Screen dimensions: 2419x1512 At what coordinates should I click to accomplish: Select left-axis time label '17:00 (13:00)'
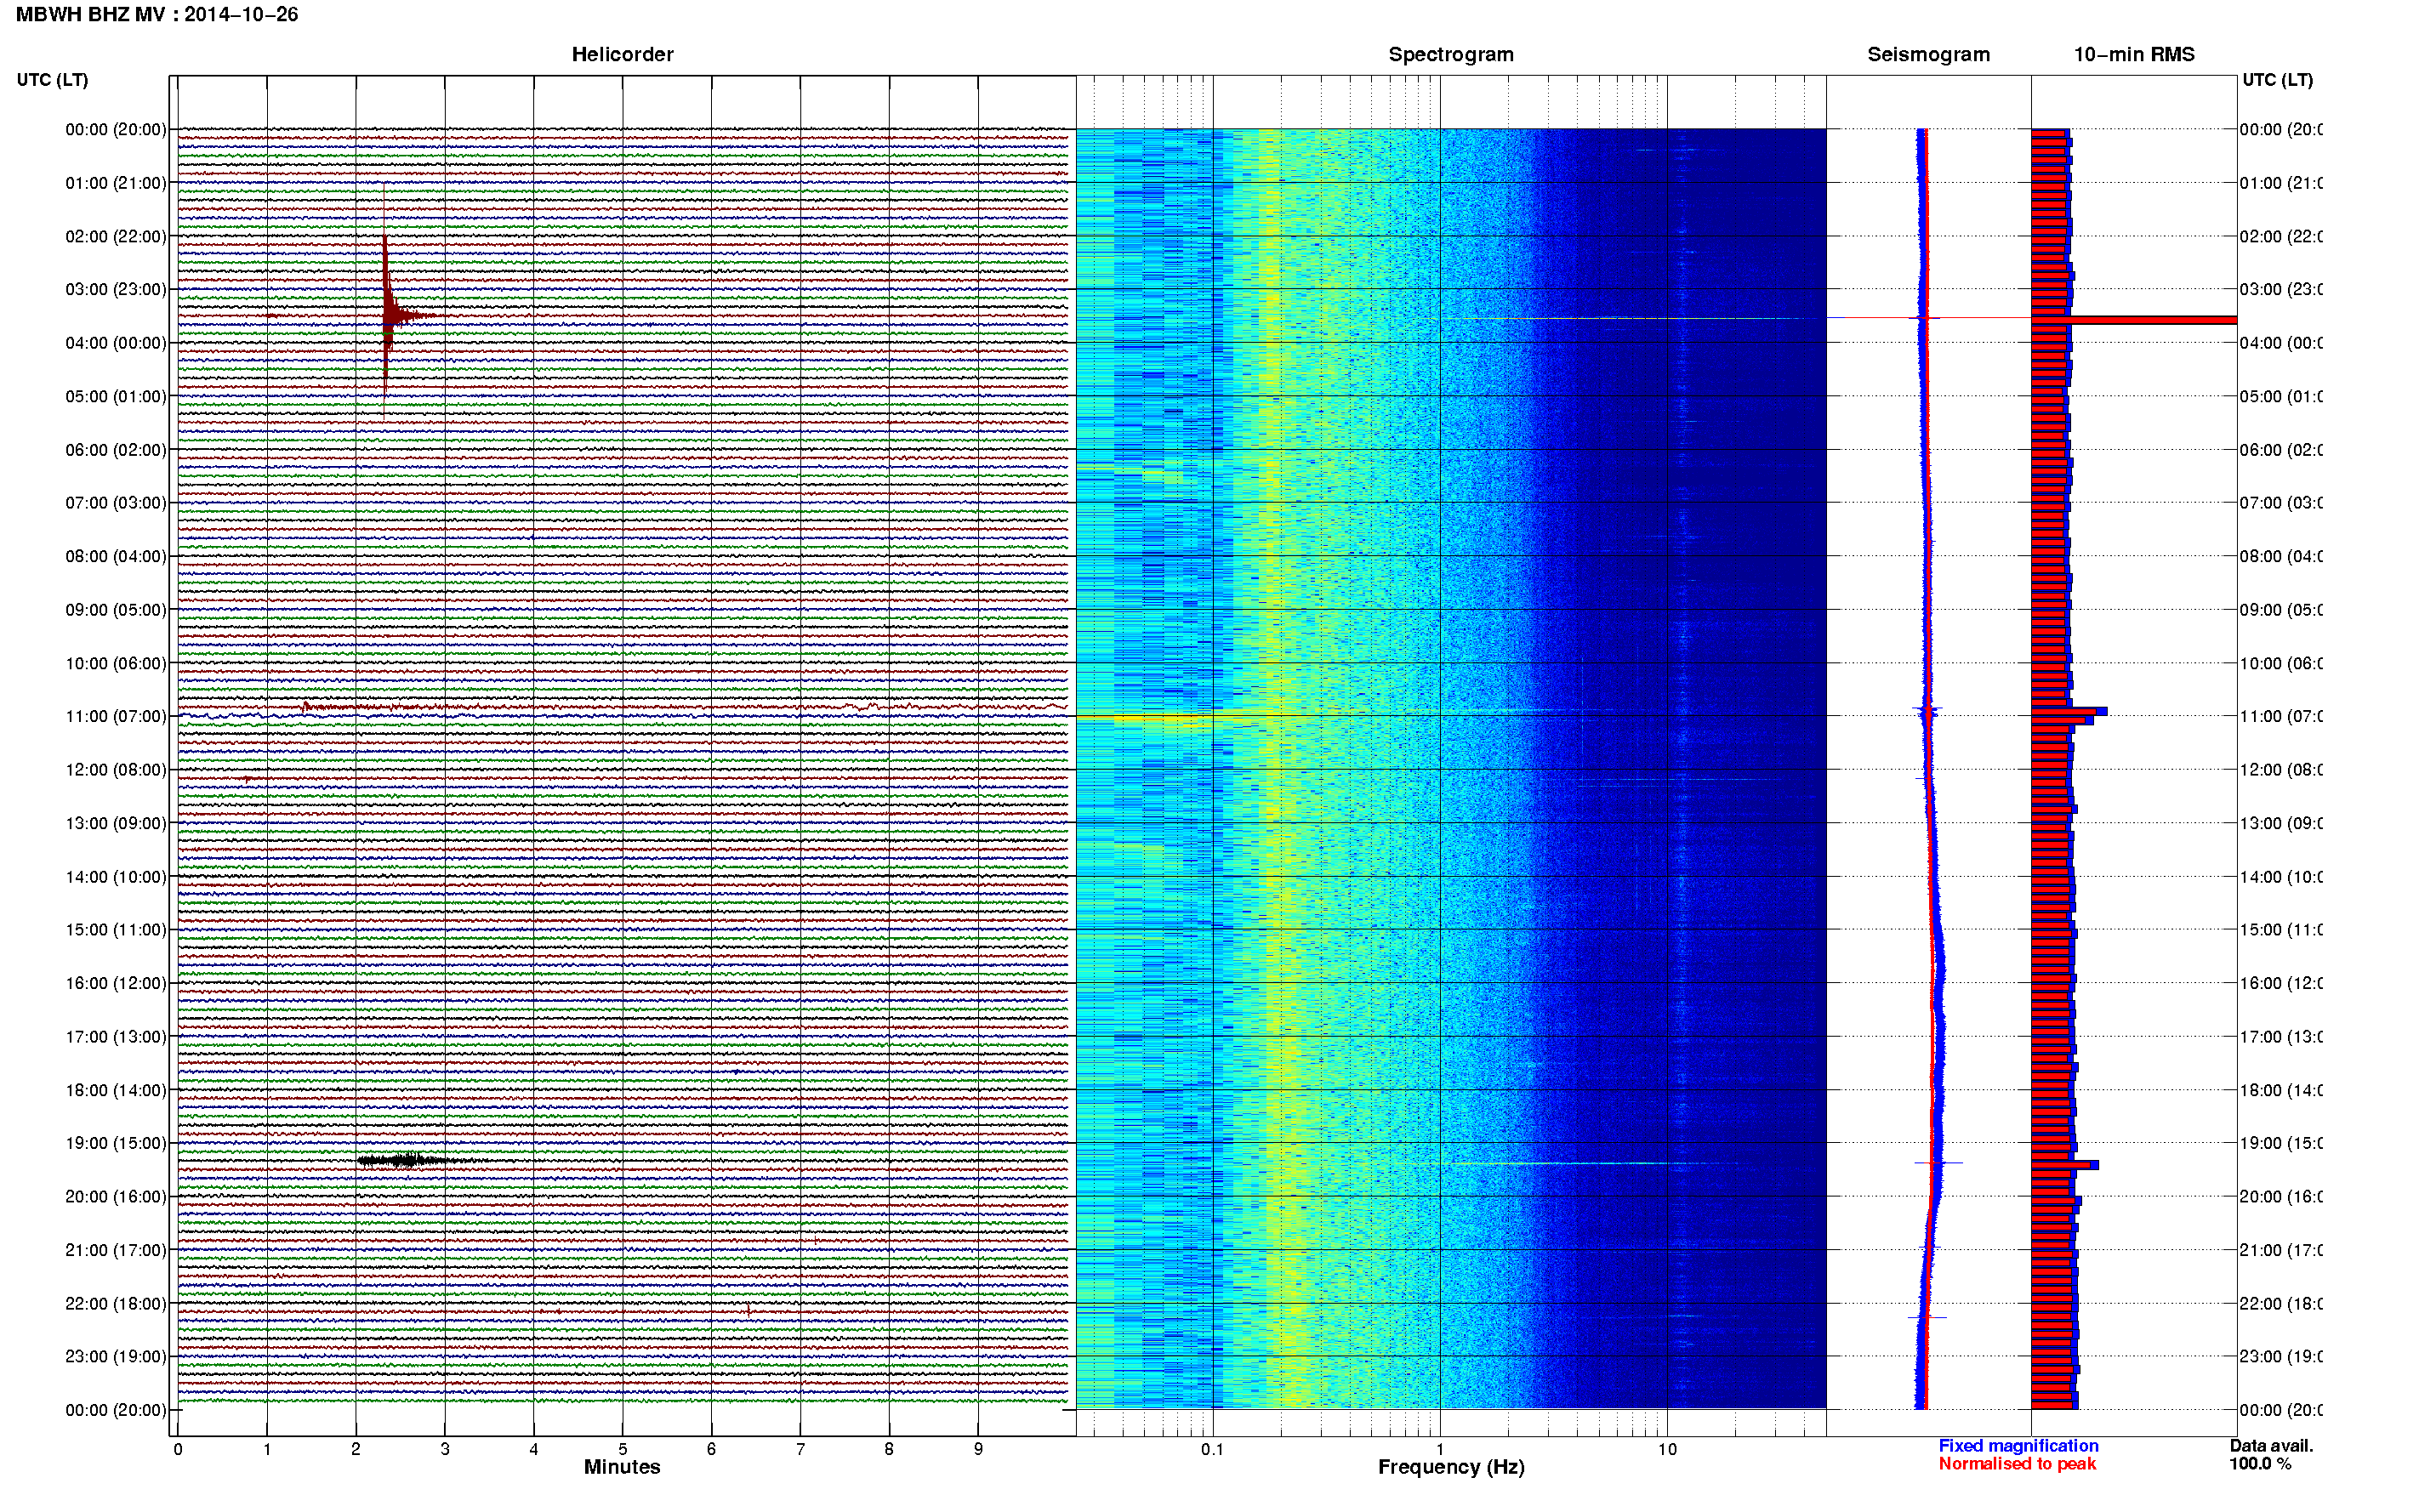(x=116, y=1036)
